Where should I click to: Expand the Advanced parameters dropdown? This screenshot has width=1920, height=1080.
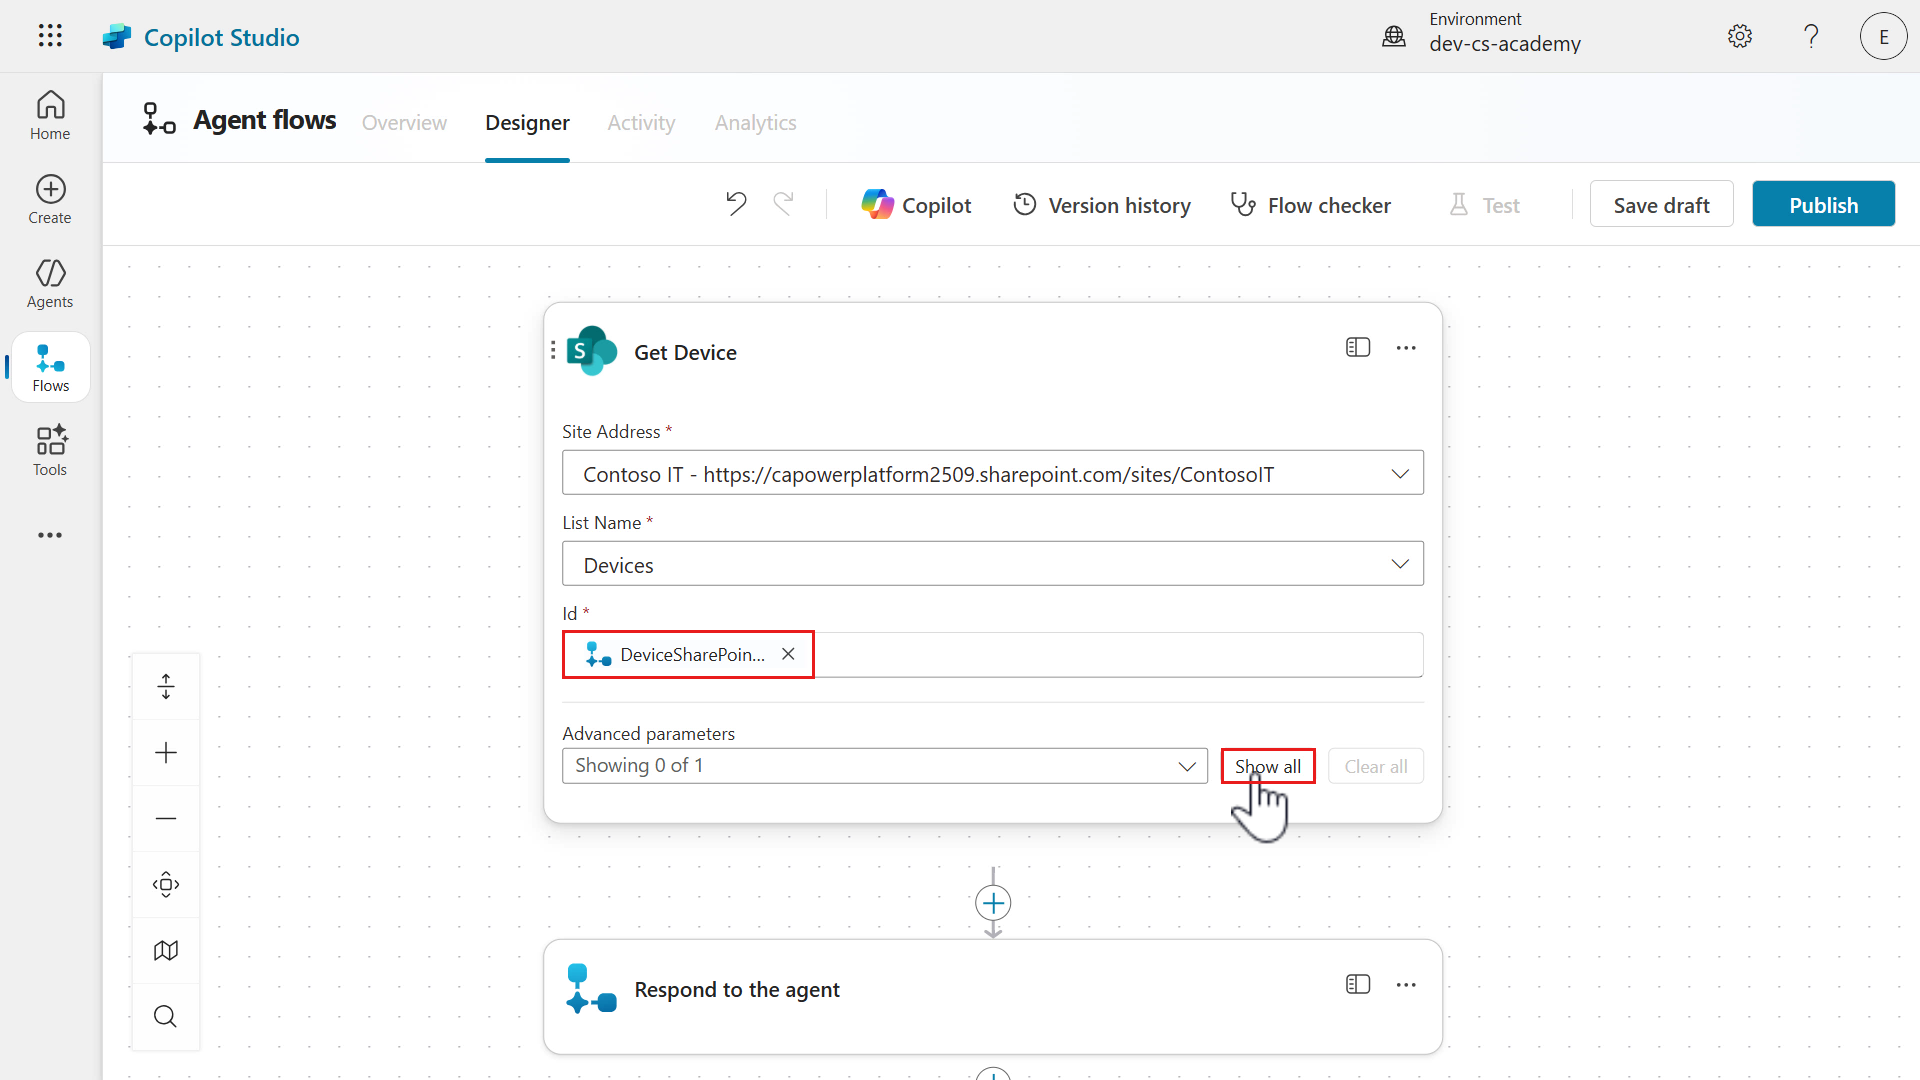1187,765
